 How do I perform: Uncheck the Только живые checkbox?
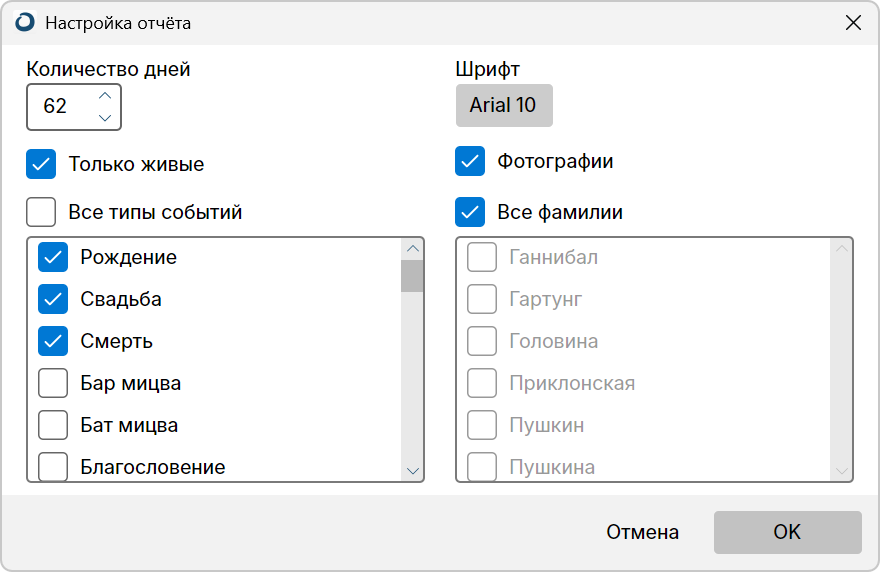[x=41, y=164]
